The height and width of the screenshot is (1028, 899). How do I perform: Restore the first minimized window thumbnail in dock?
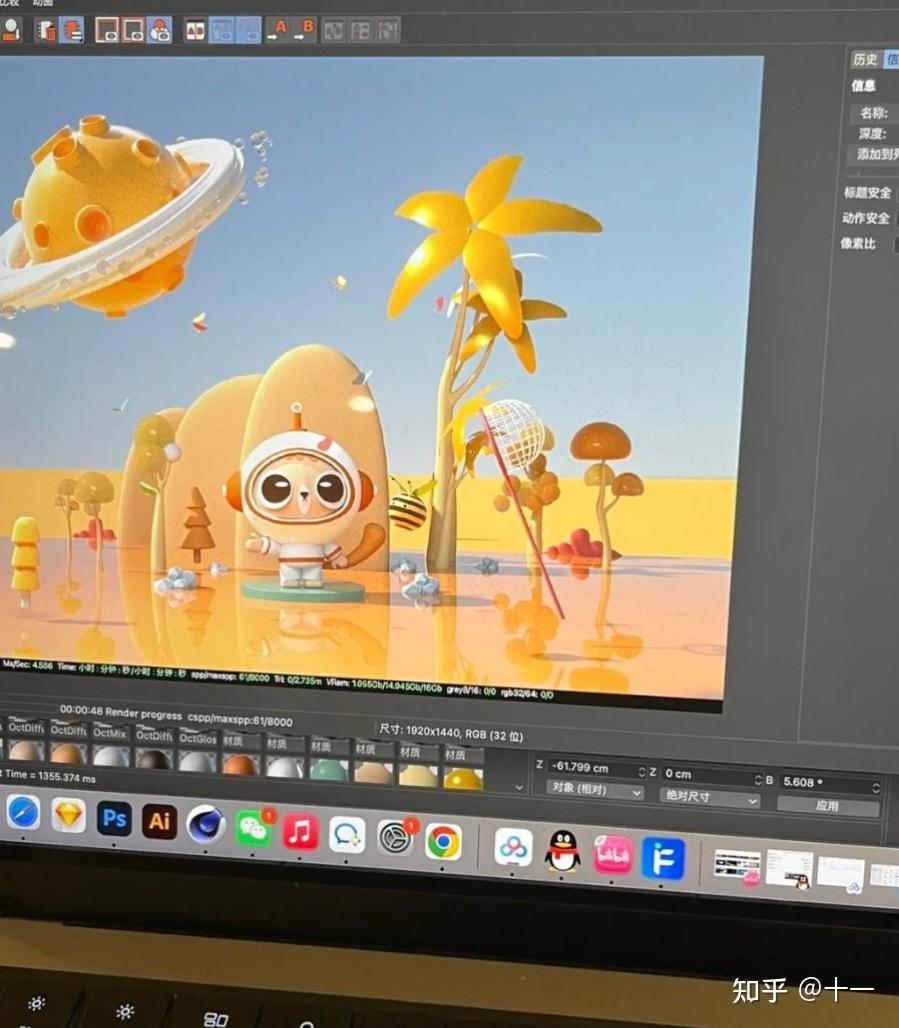tap(736, 867)
